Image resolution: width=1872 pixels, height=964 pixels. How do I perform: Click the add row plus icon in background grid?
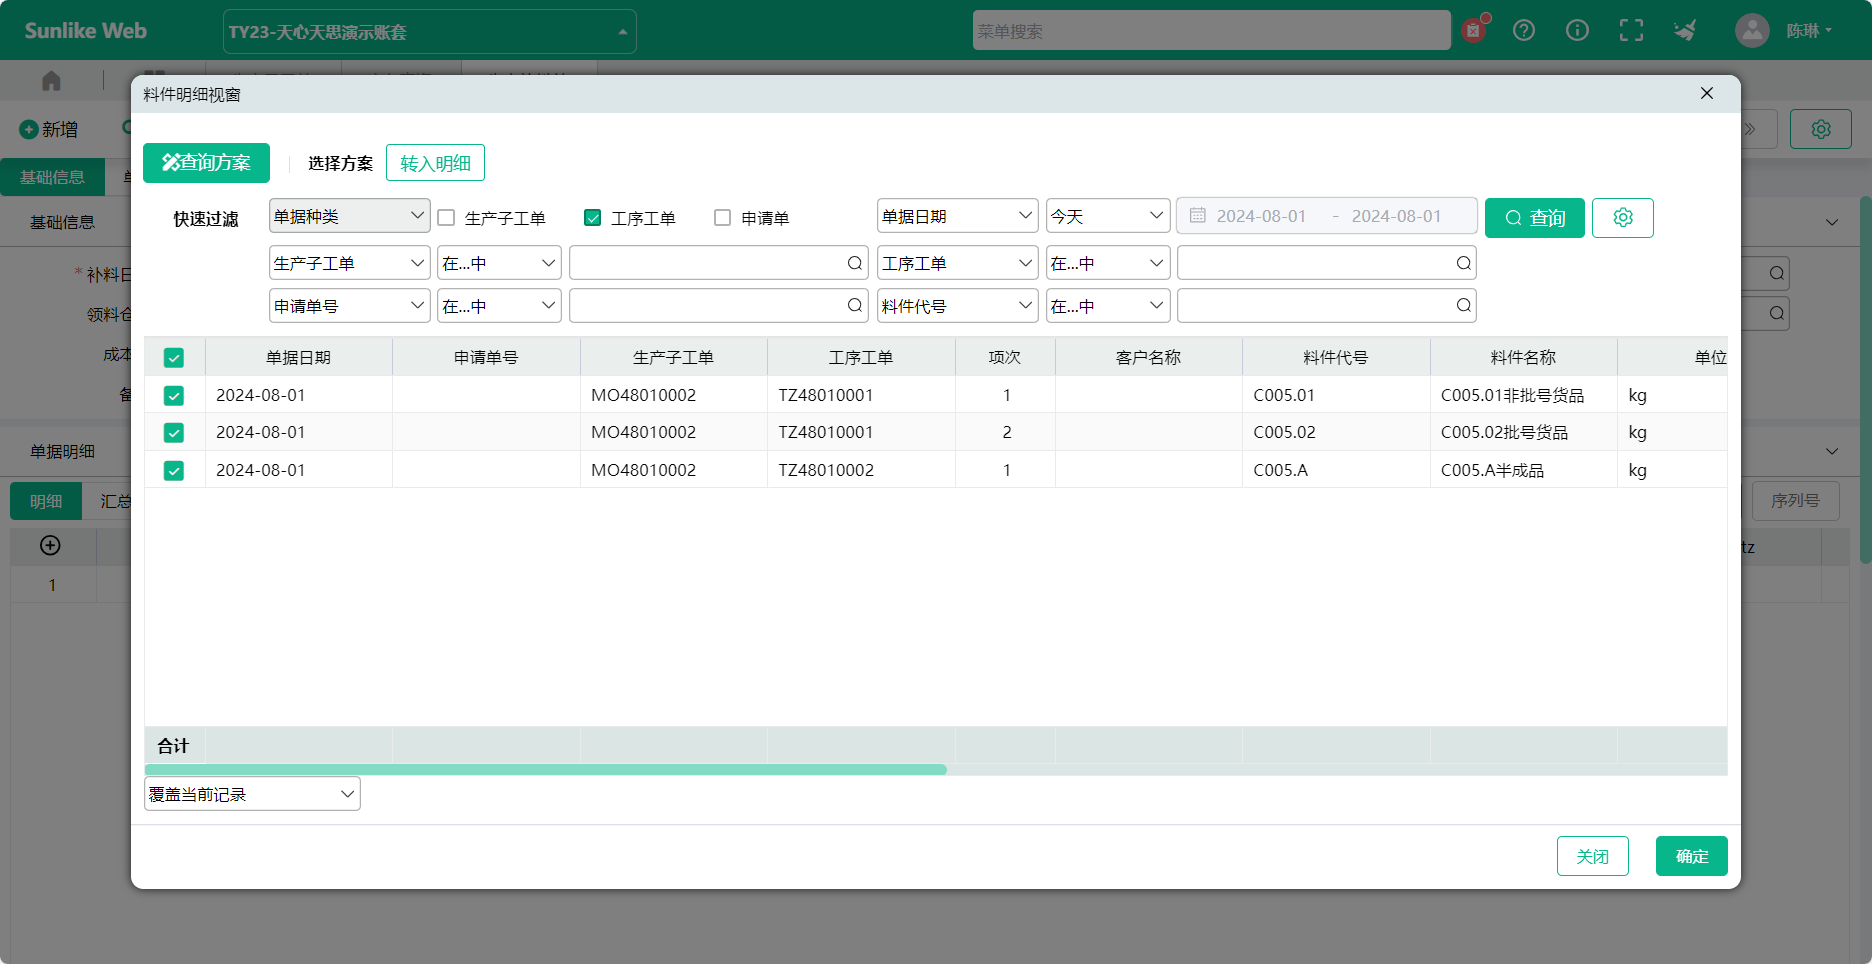pyautogui.click(x=50, y=545)
